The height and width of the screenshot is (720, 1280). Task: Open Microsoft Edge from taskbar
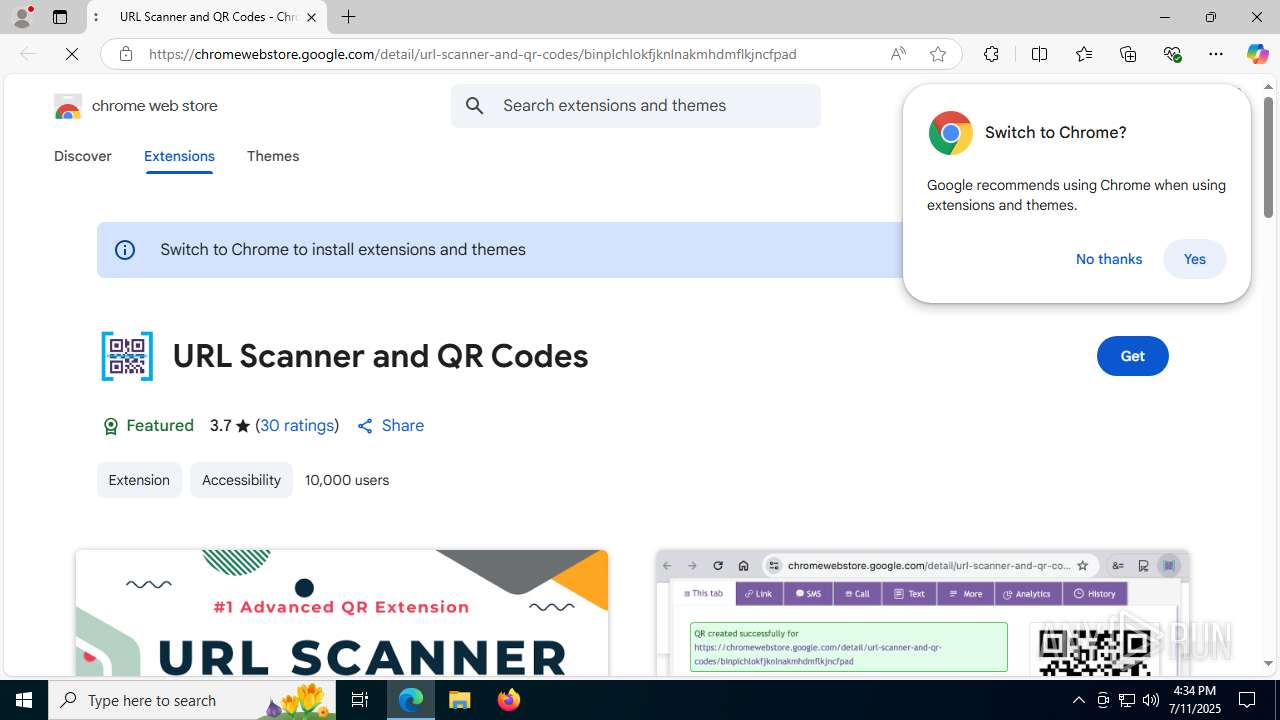click(x=411, y=700)
